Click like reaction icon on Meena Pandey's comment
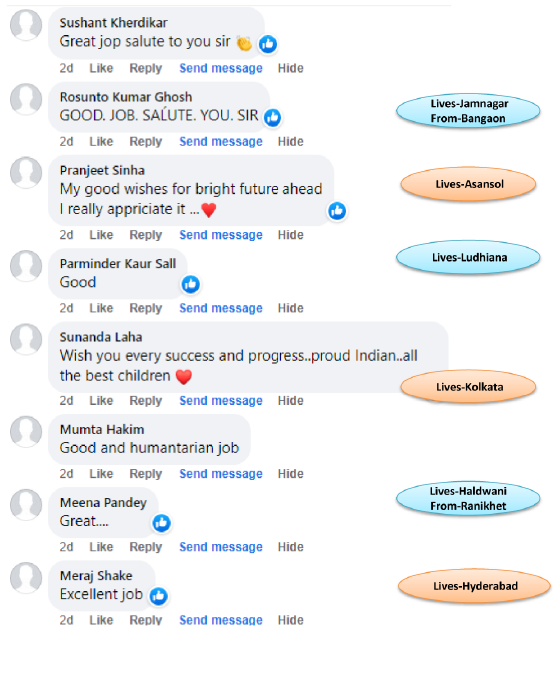557x690 pixels. 161,523
